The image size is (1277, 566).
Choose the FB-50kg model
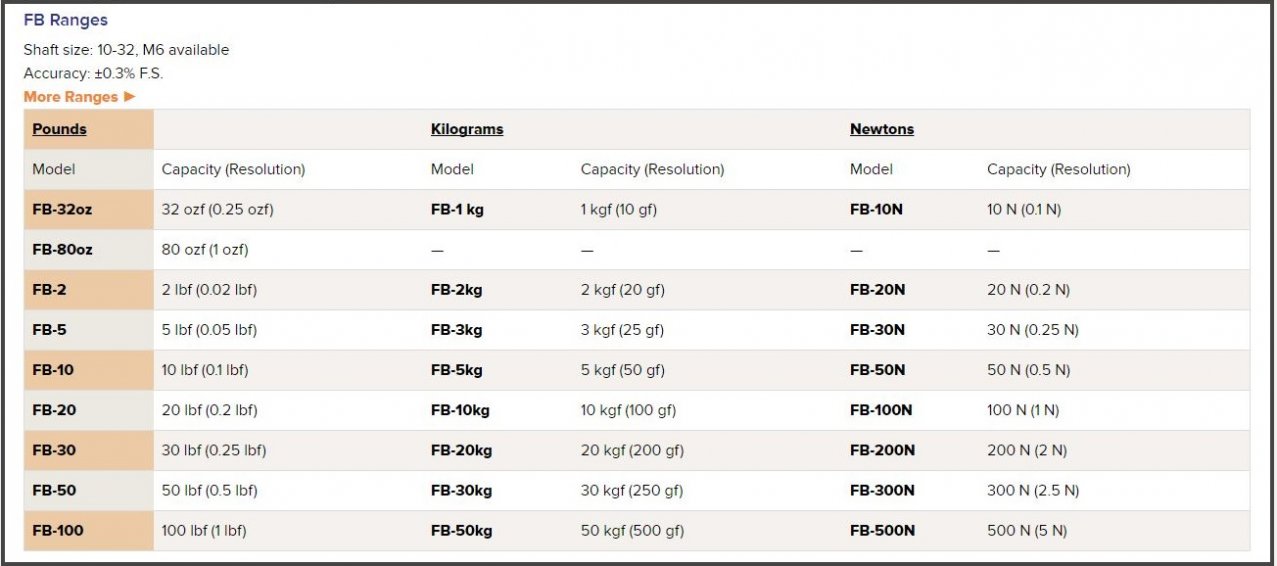[461, 531]
